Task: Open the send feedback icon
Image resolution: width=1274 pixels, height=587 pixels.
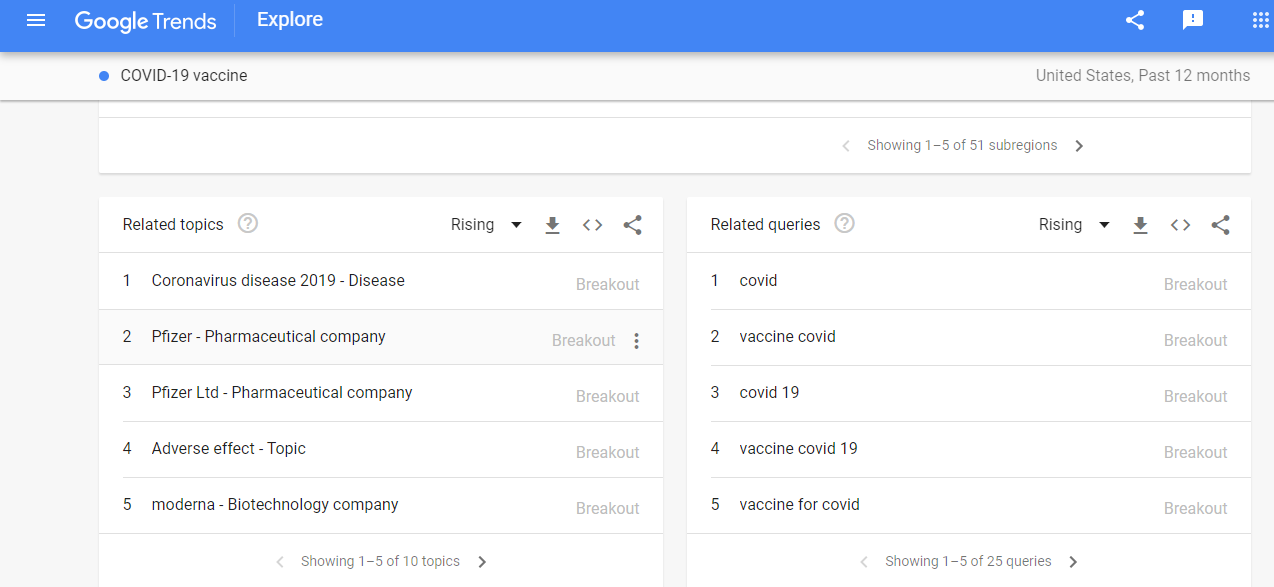Action: coord(1192,20)
